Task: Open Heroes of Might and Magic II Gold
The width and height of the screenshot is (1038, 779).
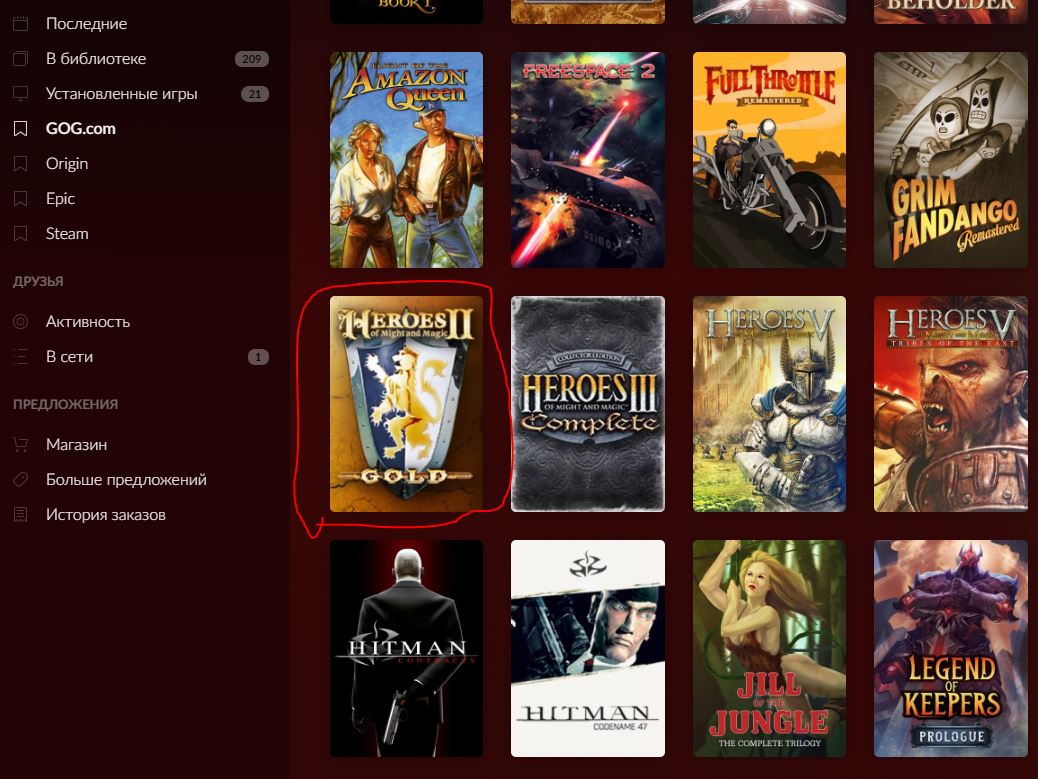Action: pos(406,404)
